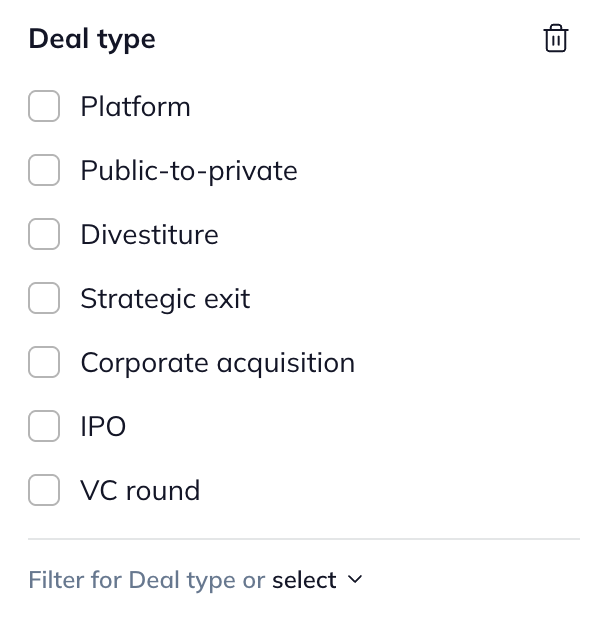Expand the chevron arrow beside select
This screenshot has height=618, width=608.
click(x=355, y=580)
